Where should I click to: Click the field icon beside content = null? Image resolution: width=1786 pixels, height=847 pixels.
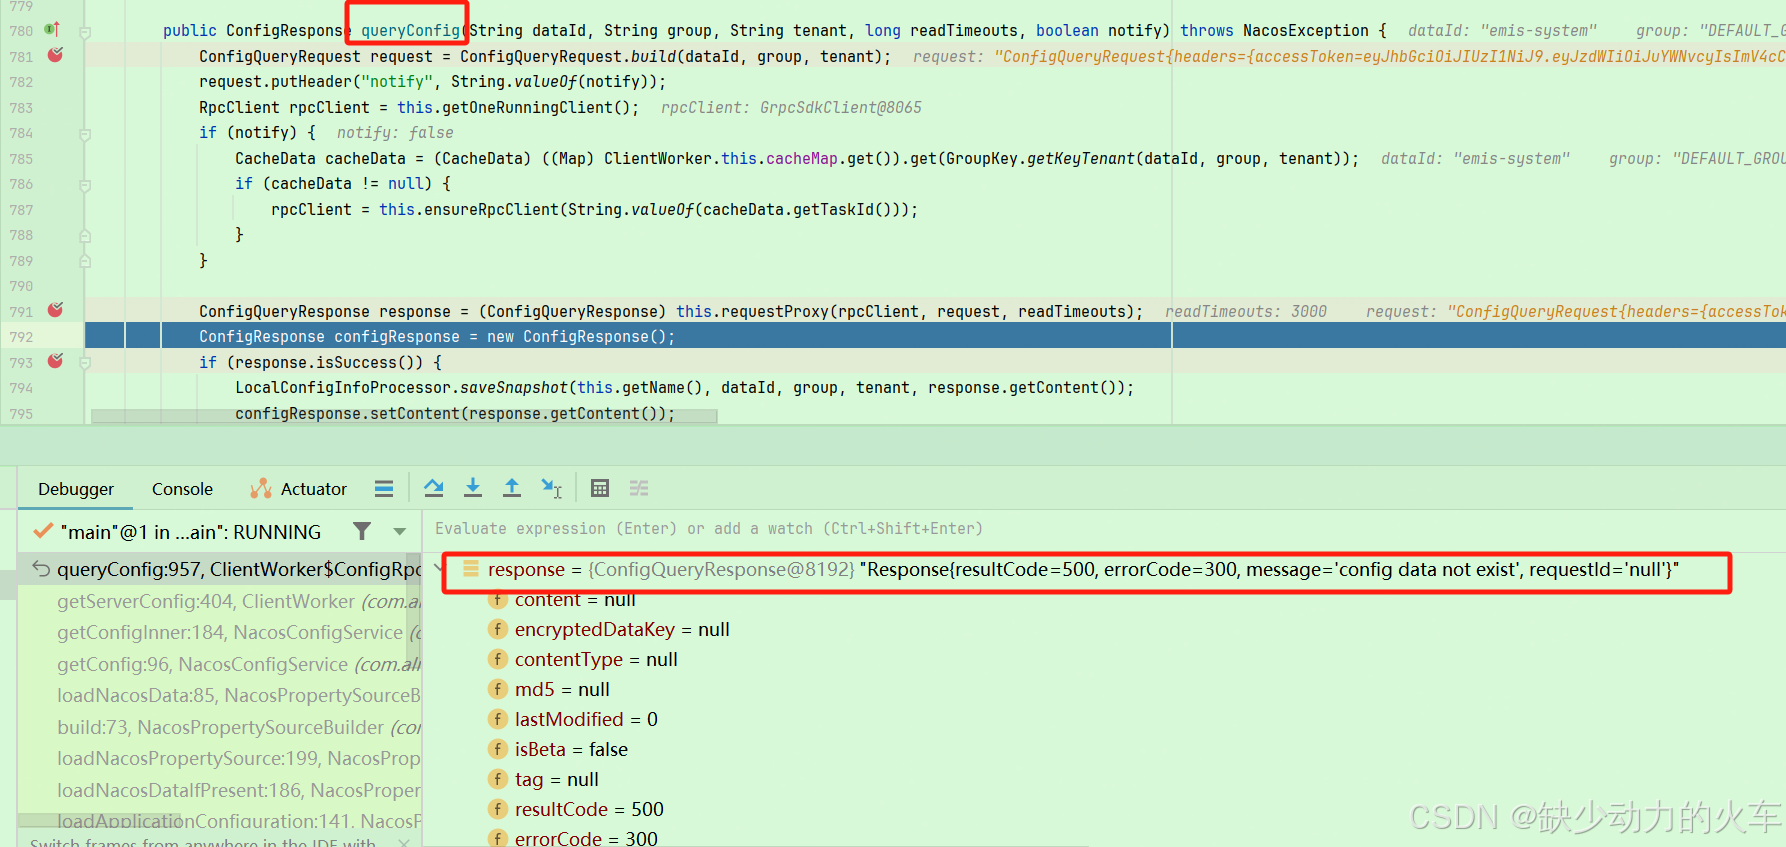tap(498, 600)
